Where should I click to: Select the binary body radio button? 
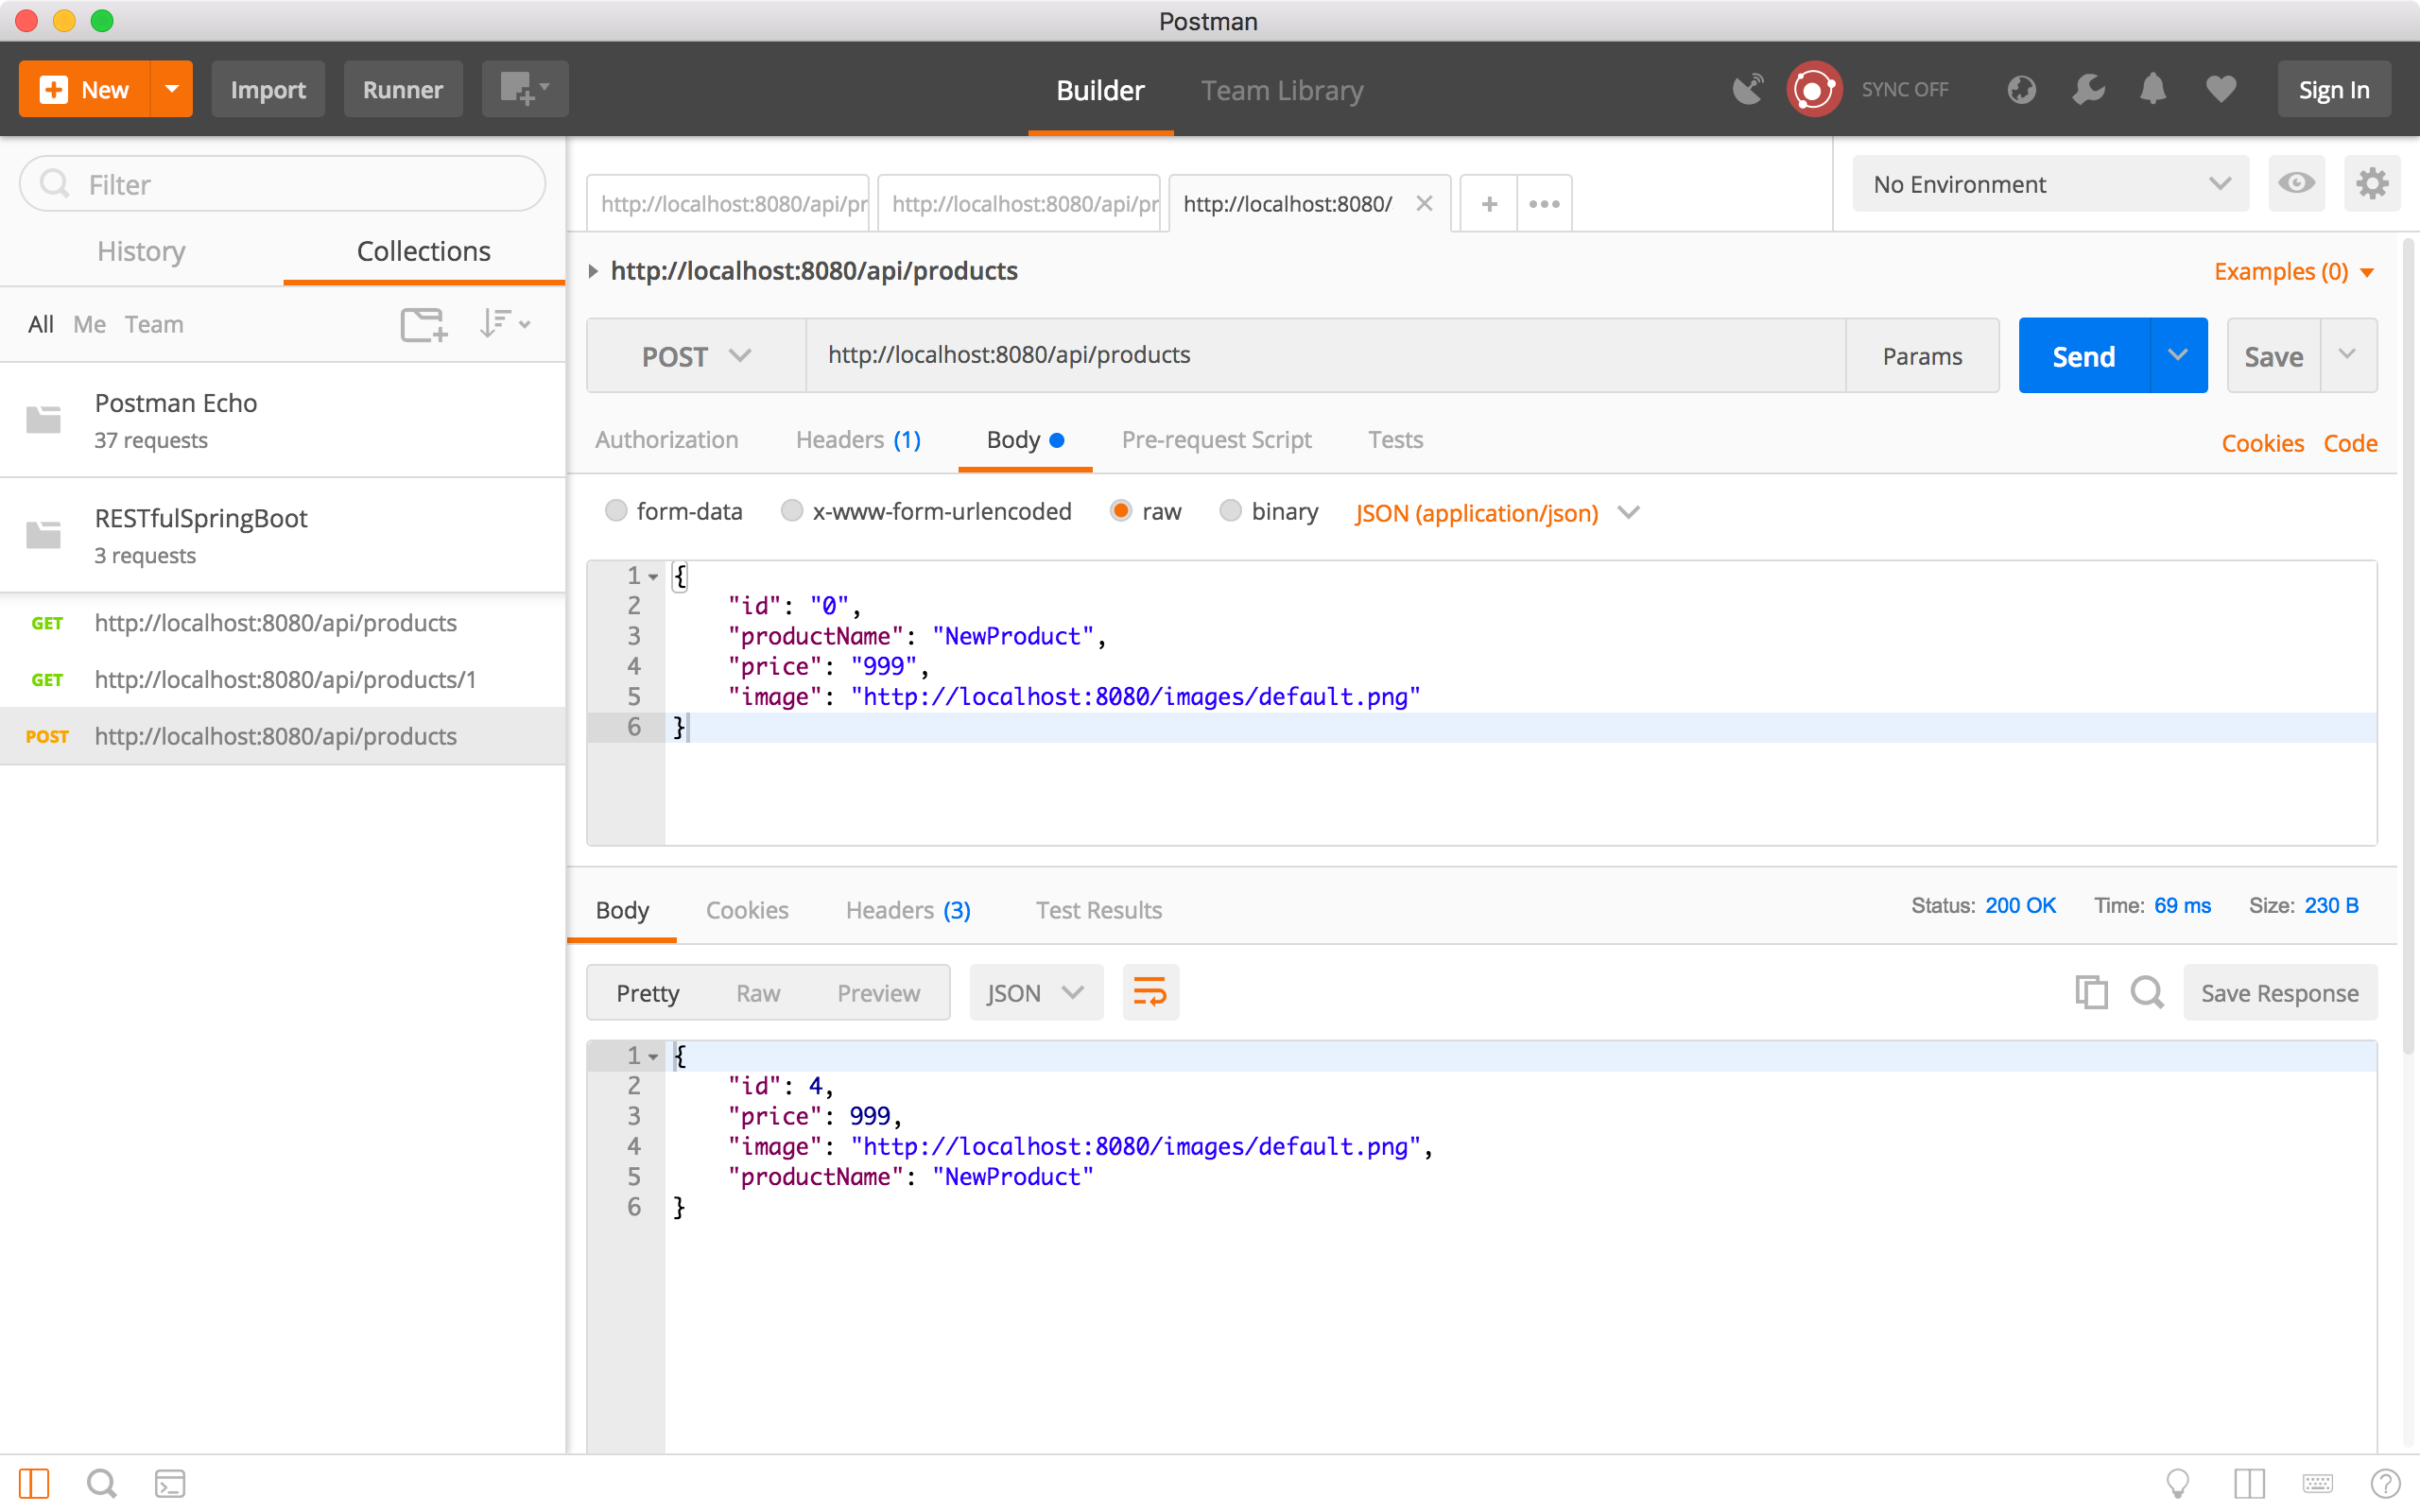[1230, 511]
